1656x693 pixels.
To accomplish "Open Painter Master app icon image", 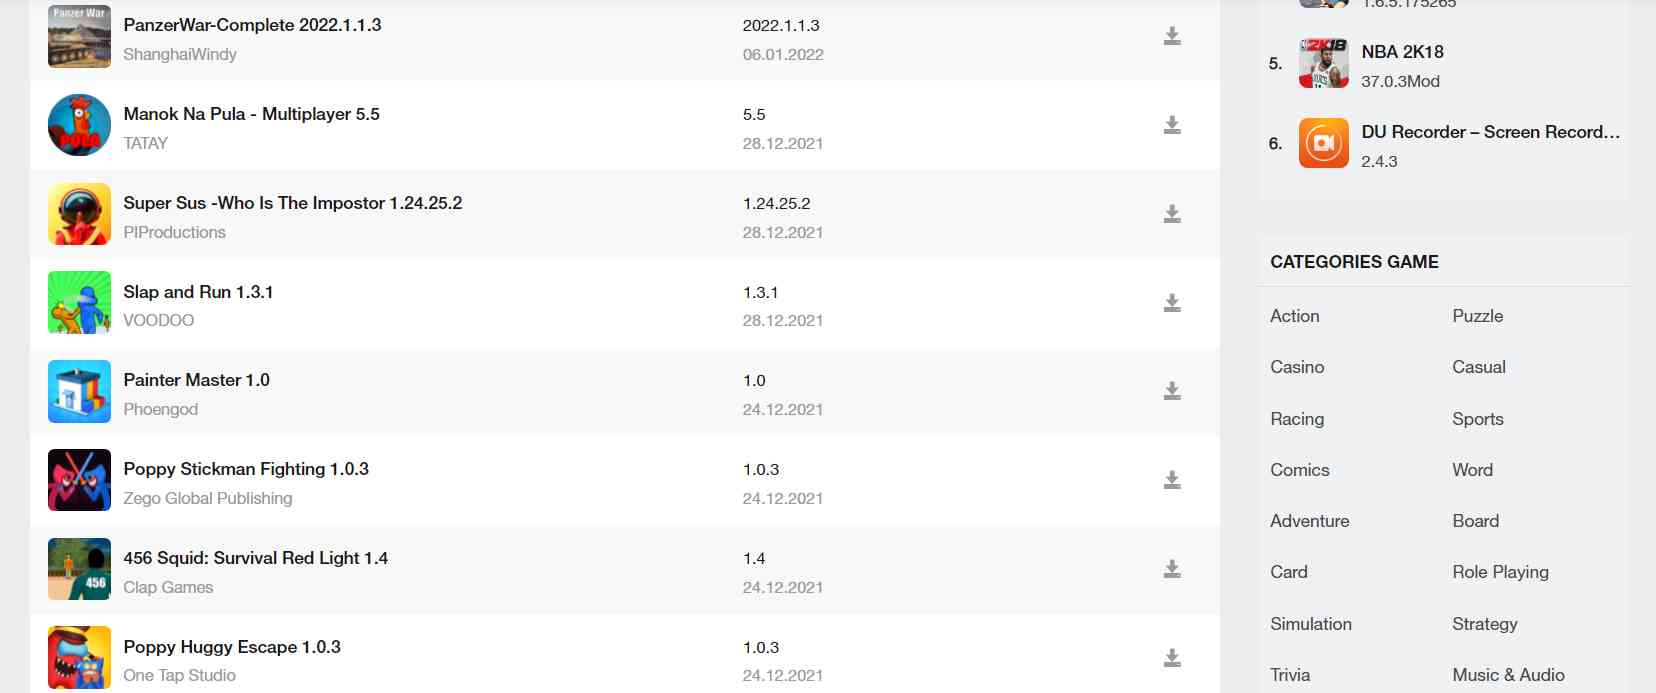I will click(x=79, y=391).
